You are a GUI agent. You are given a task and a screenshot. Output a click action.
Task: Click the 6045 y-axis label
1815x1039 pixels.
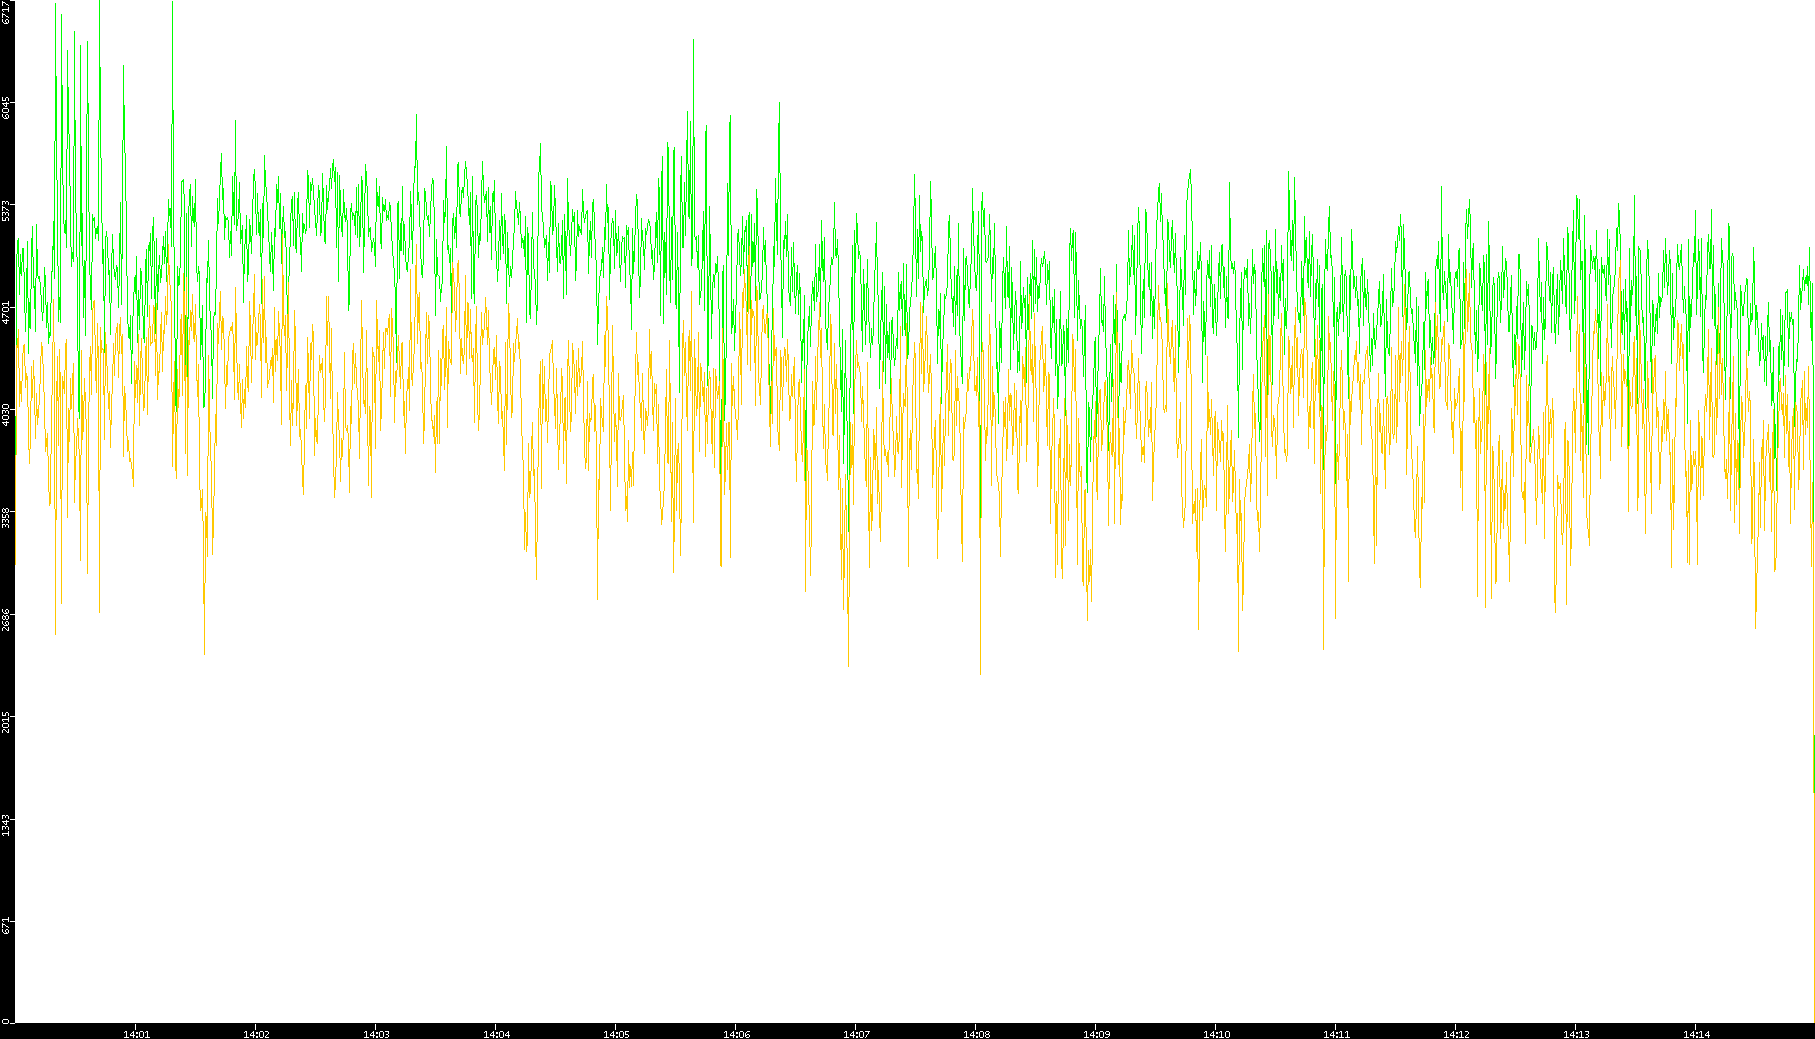7,108
